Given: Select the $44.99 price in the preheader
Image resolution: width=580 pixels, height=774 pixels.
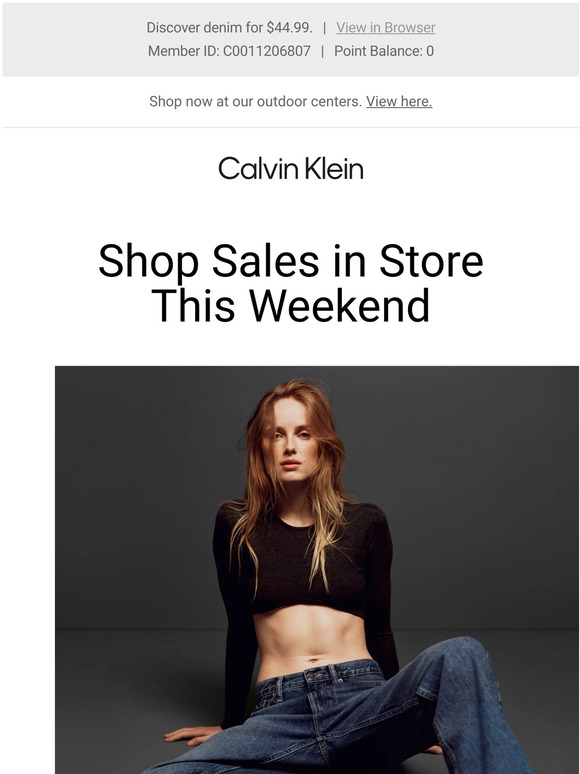Looking at the screenshot, I should [289, 28].
